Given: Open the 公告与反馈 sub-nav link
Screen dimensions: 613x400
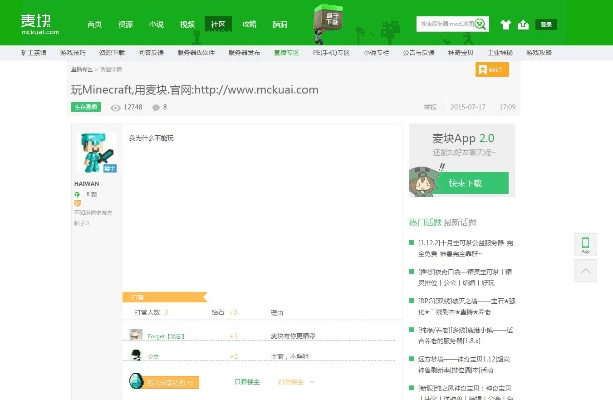Looking at the screenshot, I should 419,52.
